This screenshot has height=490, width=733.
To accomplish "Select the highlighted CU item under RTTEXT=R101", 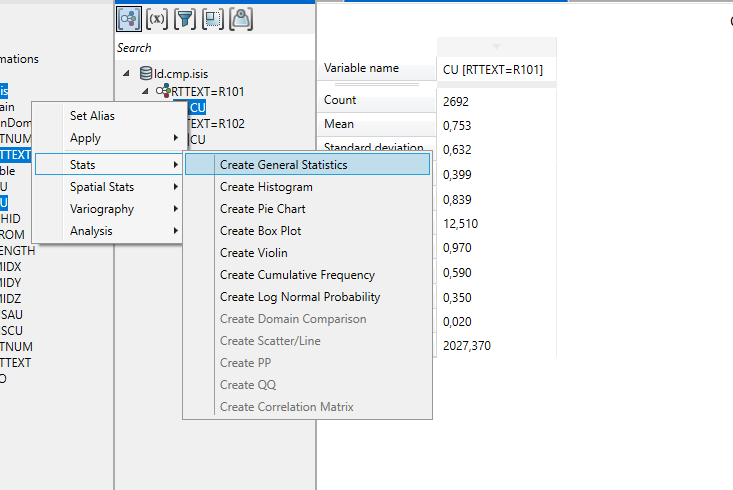I will [197, 108].
